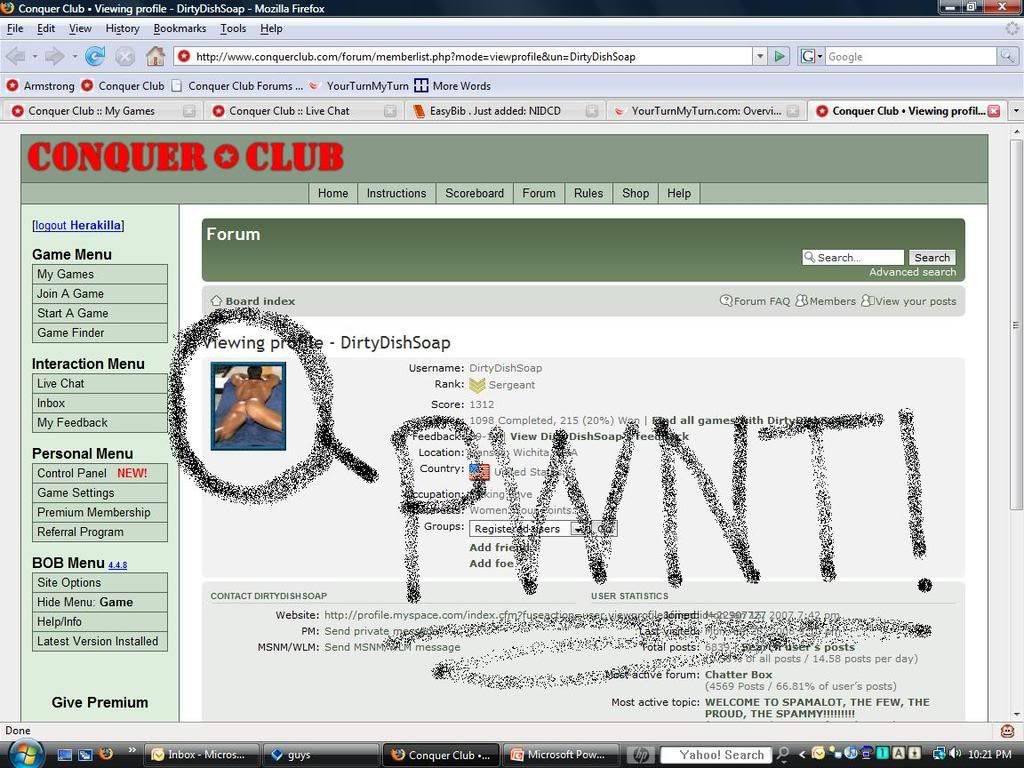Launch Firefox from the quick launch bar
The height and width of the screenshot is (768, 1024).
pos(106,754)
